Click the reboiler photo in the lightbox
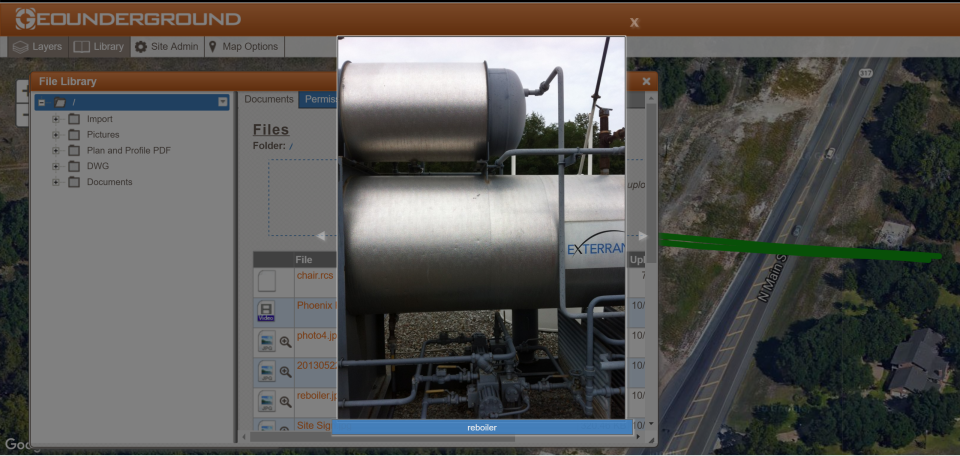This screenshot has height=456, width=960. (481, 227)
